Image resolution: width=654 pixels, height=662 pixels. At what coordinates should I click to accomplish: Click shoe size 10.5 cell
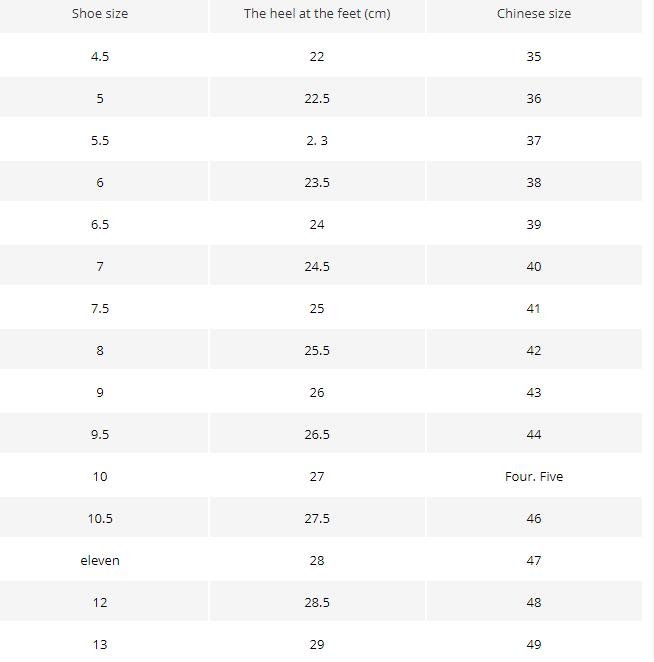click(100, 519)
